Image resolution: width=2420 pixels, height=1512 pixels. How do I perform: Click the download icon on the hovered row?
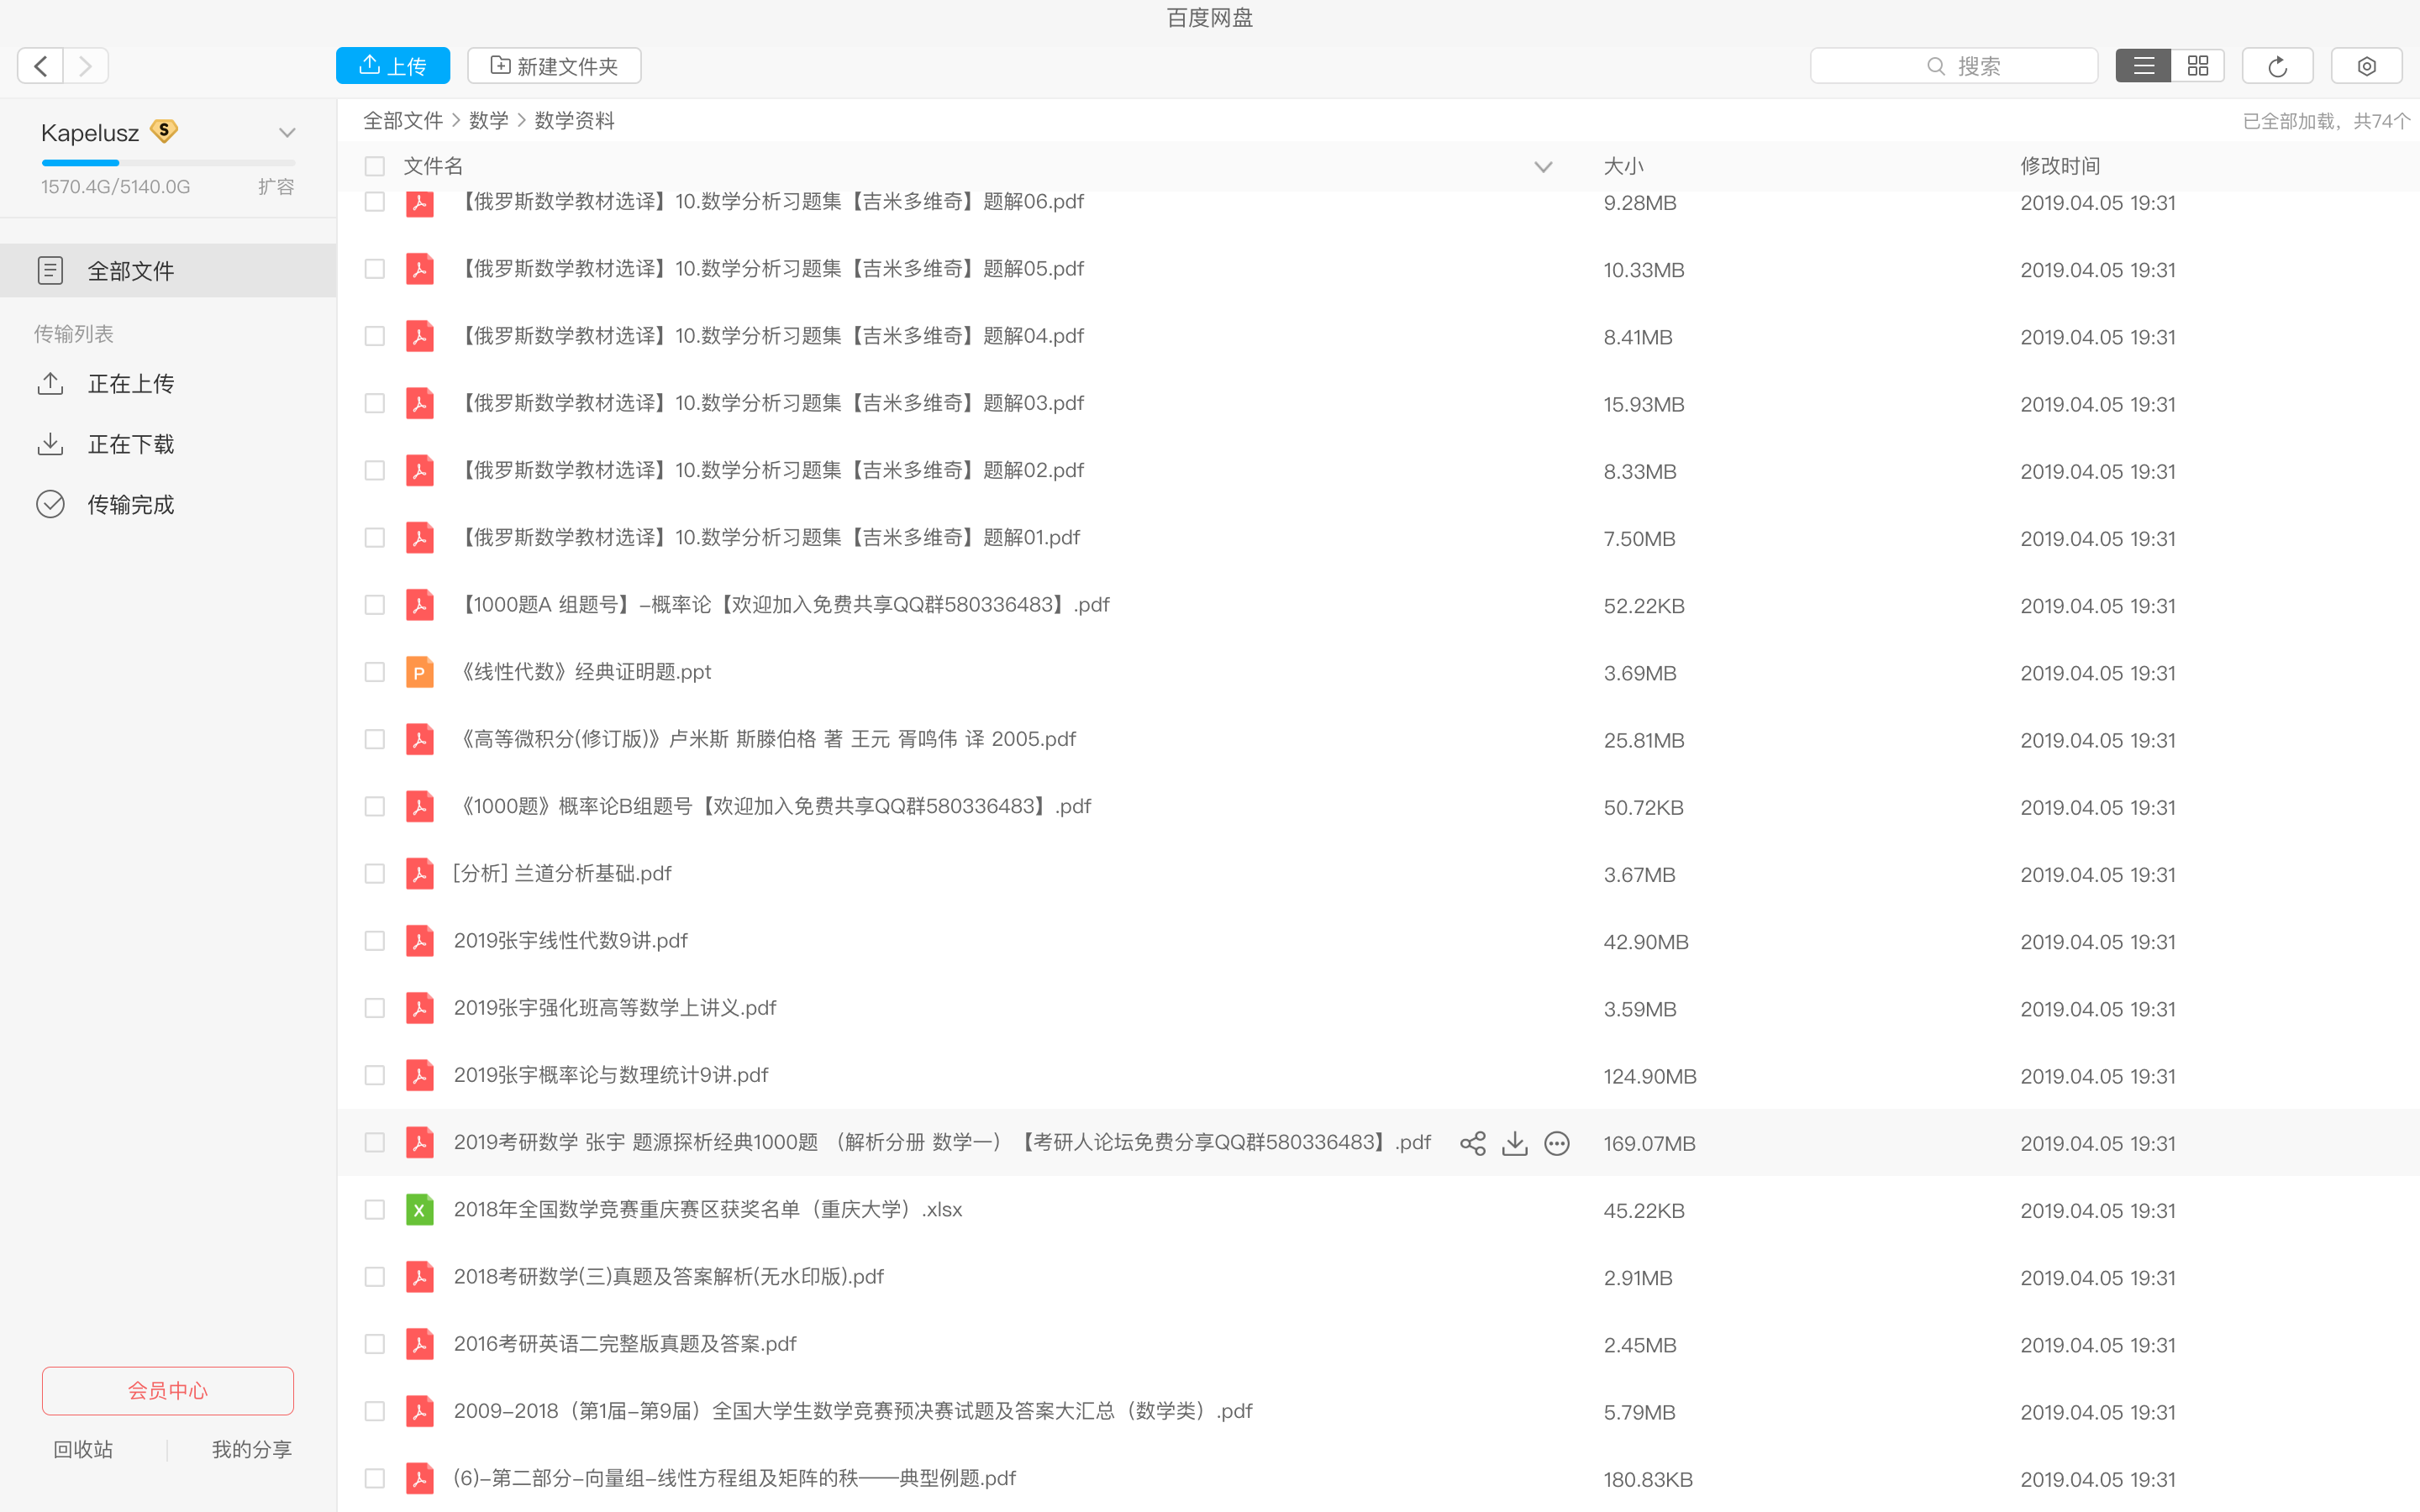(1515, 1143)
